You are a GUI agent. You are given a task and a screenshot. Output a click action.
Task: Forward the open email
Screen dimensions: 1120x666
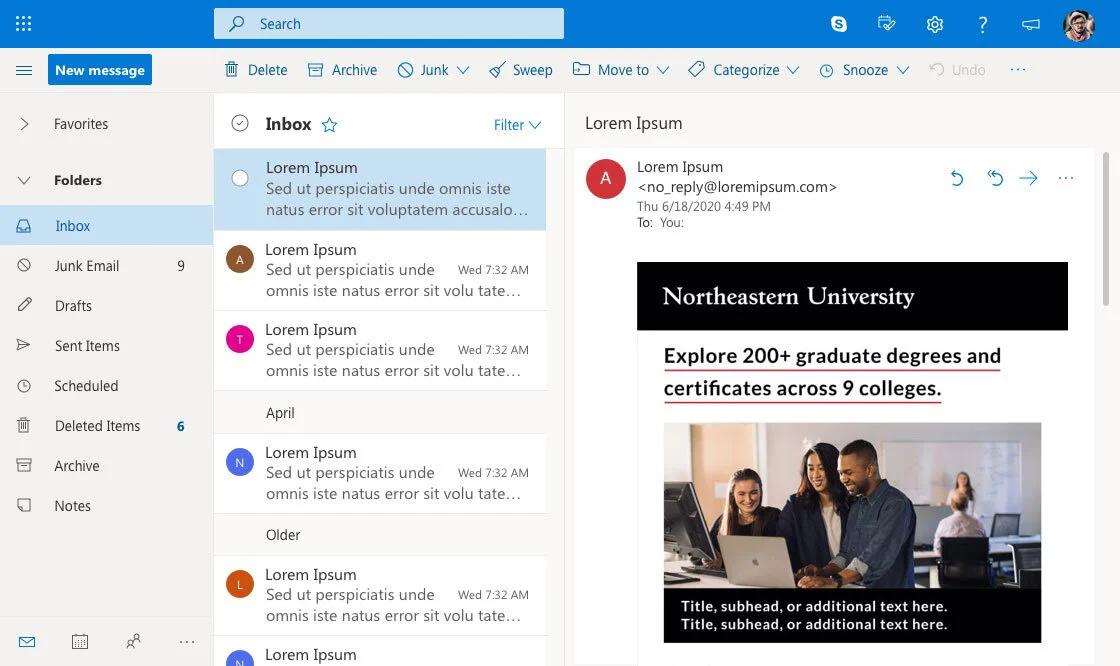click(x=1029, y=178)
